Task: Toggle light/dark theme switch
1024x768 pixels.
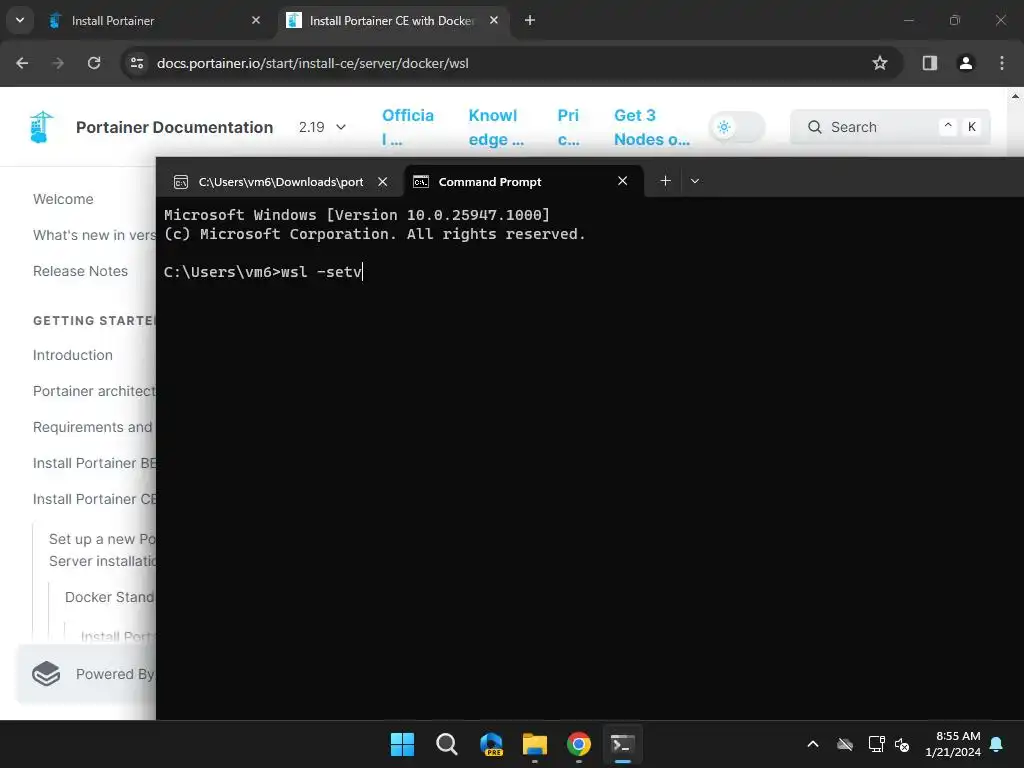Action: tap(737, 127)
